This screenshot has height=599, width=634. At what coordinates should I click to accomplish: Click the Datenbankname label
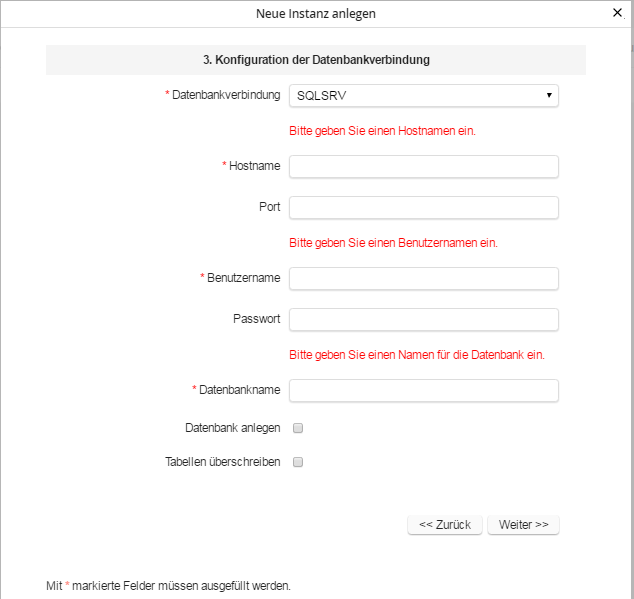pyautogui.click(x=239, y=390)
